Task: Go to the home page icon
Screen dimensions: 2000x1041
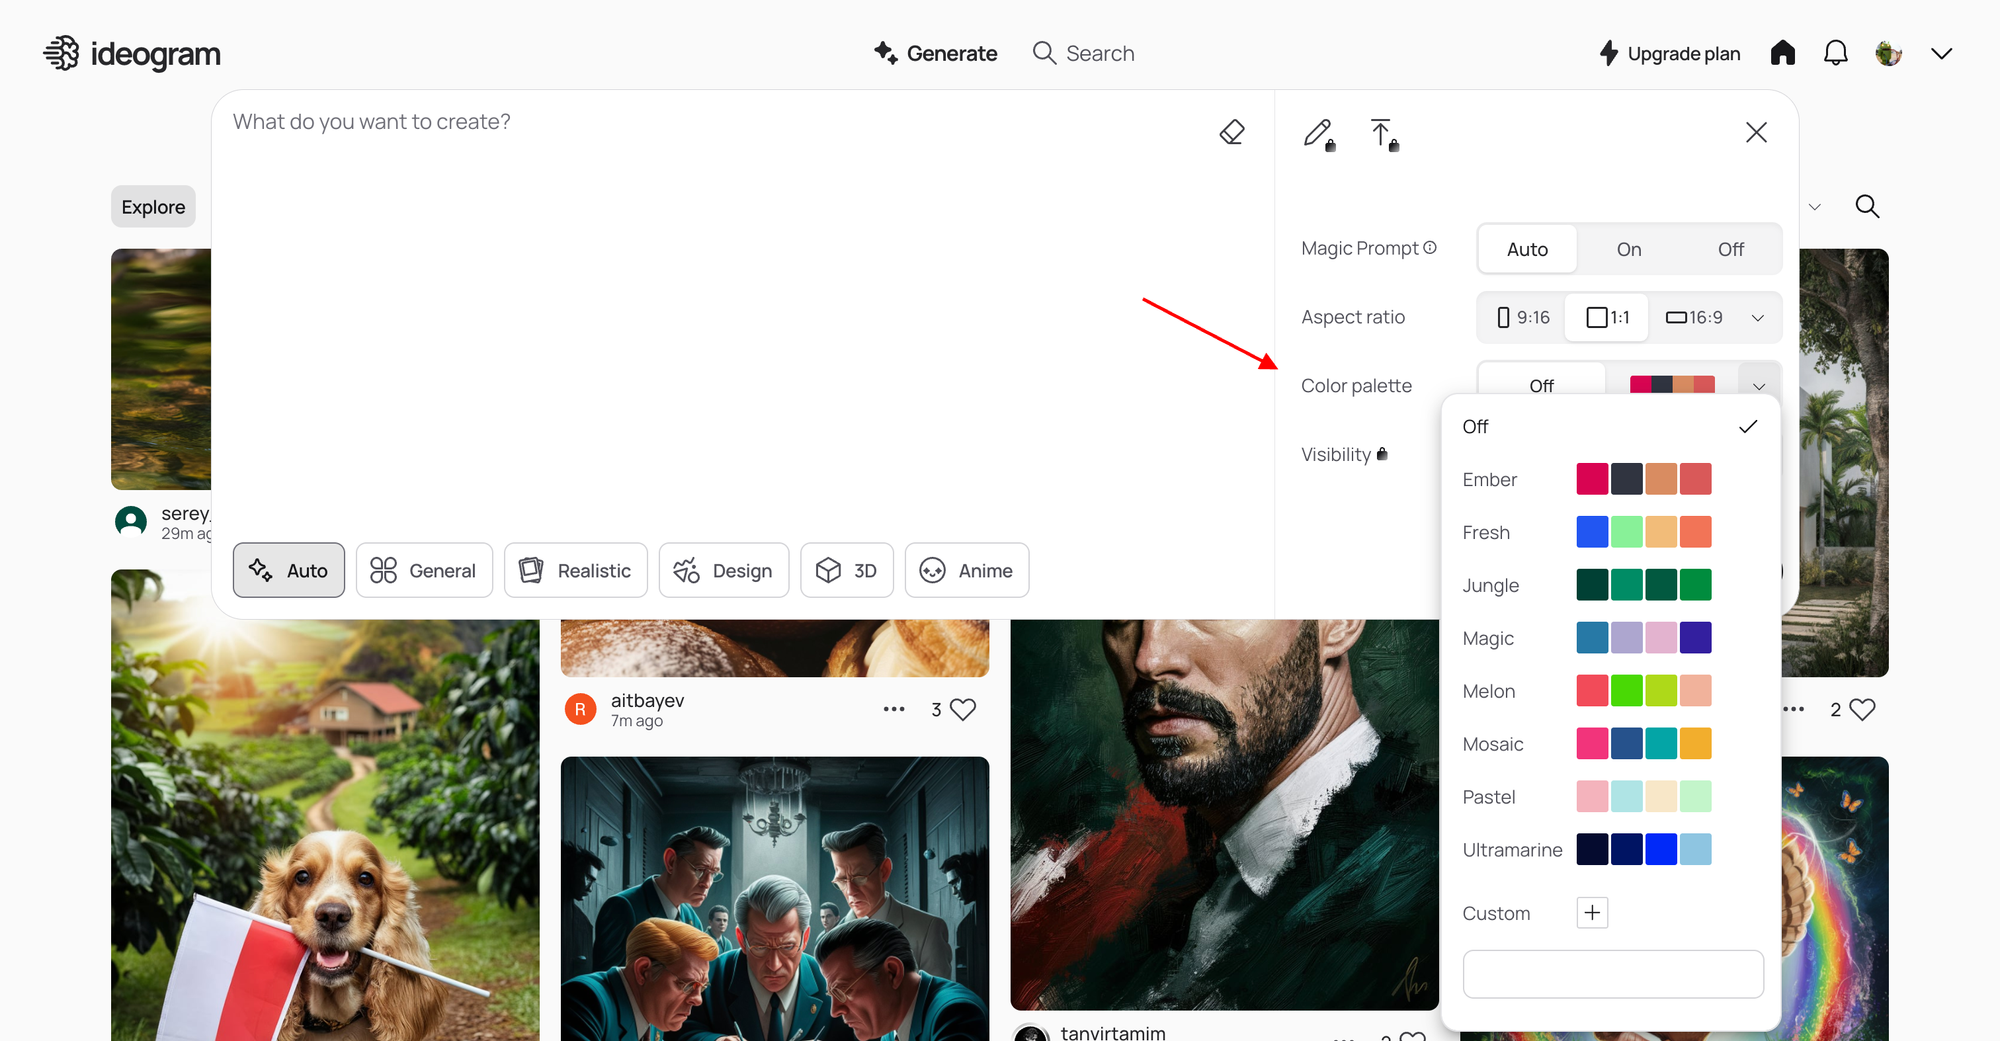Action: point(1783,53)
